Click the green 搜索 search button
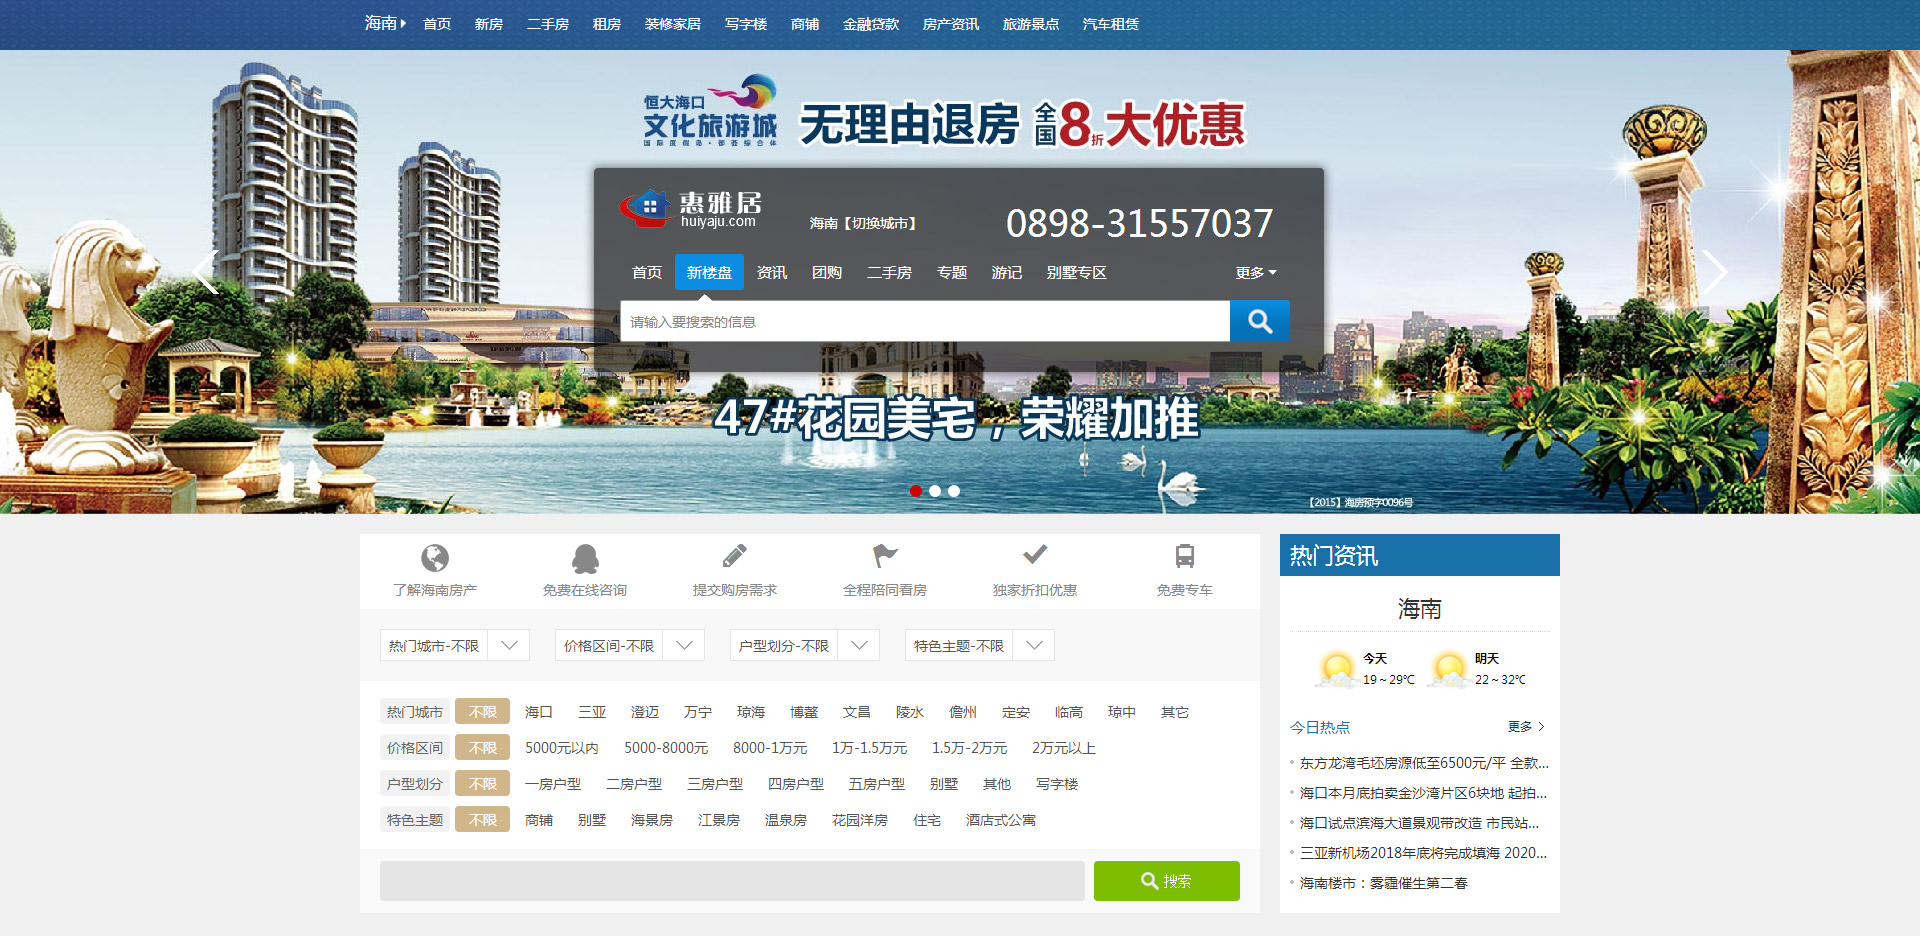The width and height of the screenshot is (1920, 936). pos(1166,881)
